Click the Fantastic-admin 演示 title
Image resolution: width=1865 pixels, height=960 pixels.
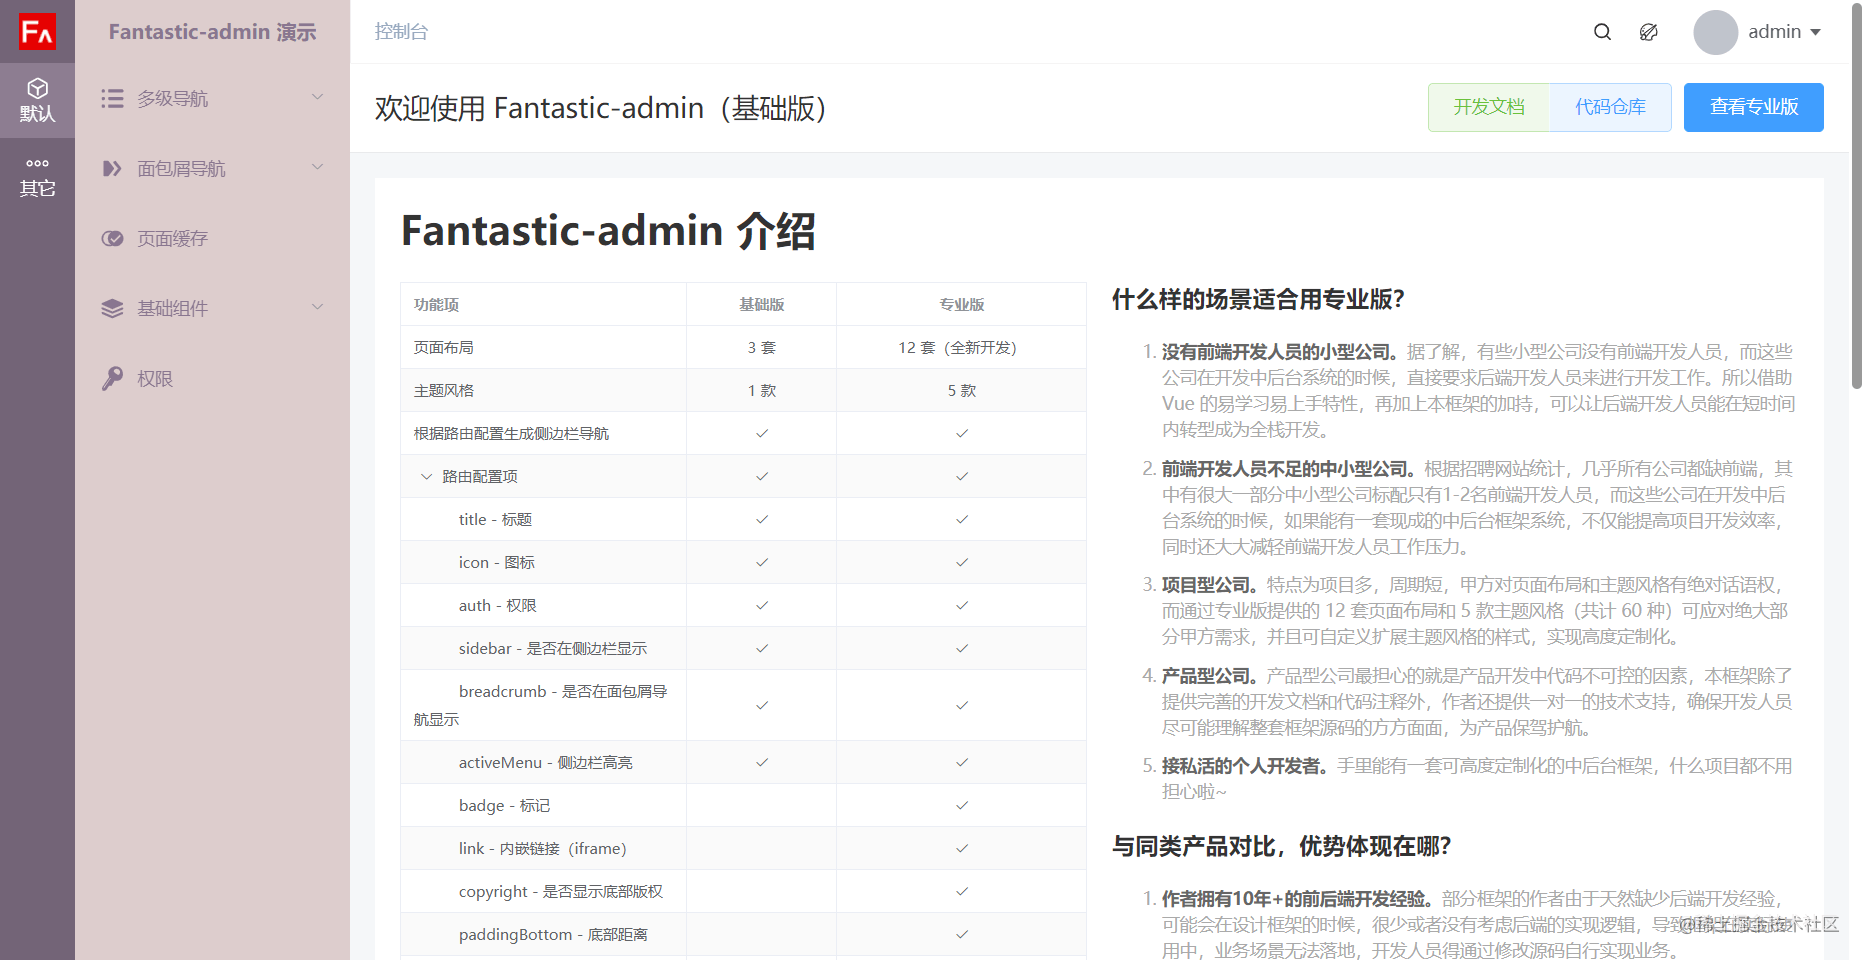click(x=212, y=32)
